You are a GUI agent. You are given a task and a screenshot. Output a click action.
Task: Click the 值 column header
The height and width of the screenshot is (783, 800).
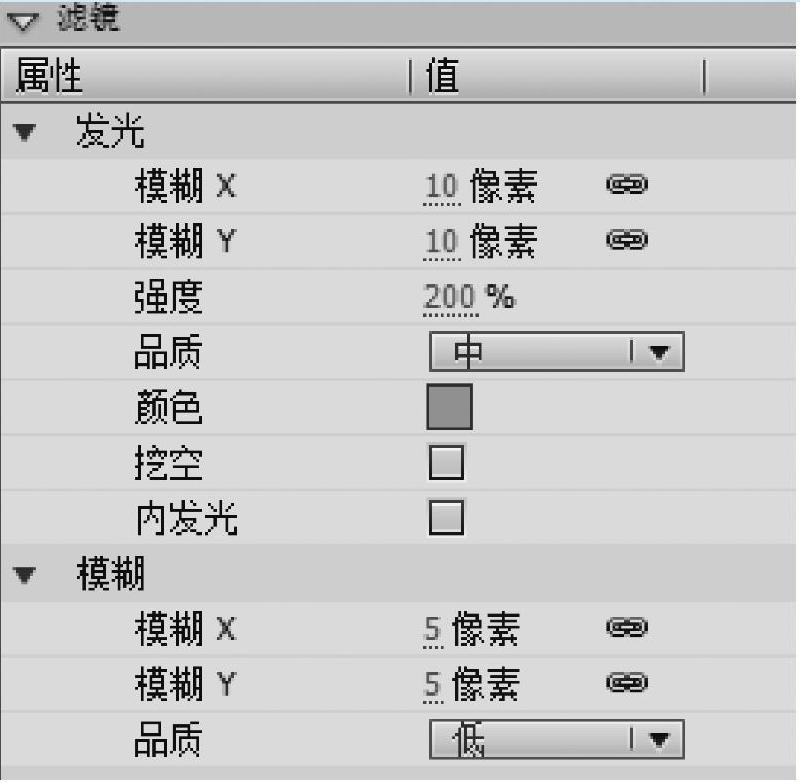444,77
